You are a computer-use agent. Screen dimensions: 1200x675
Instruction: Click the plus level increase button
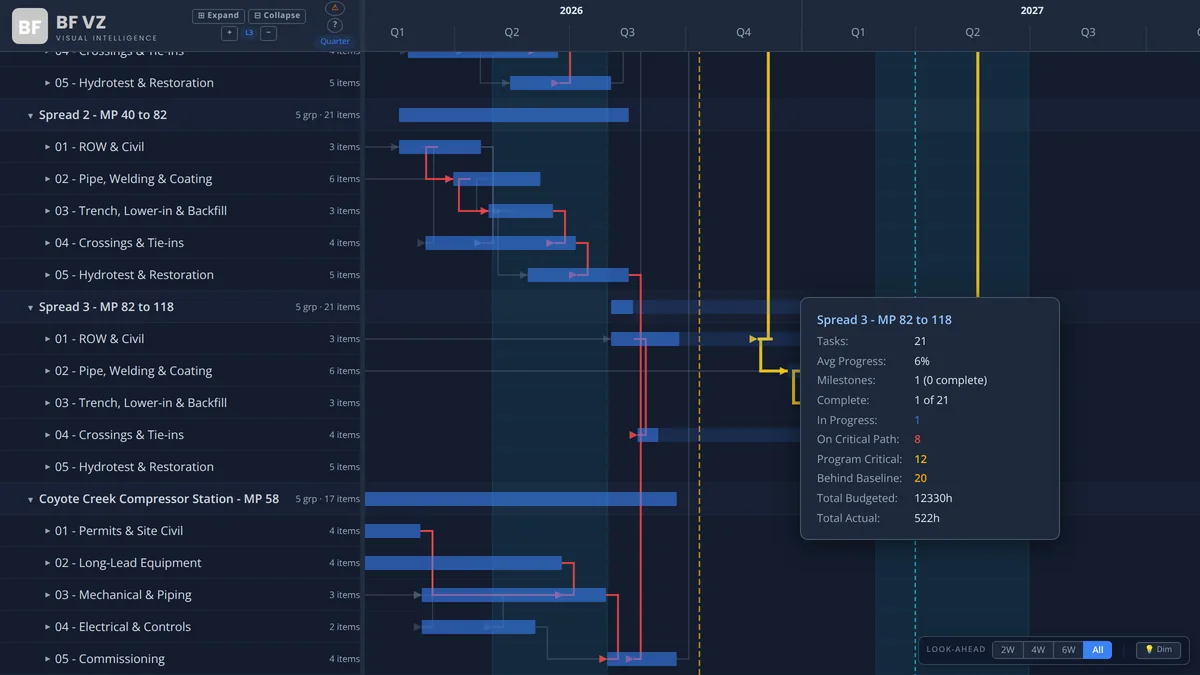click(x=229, y=33)
